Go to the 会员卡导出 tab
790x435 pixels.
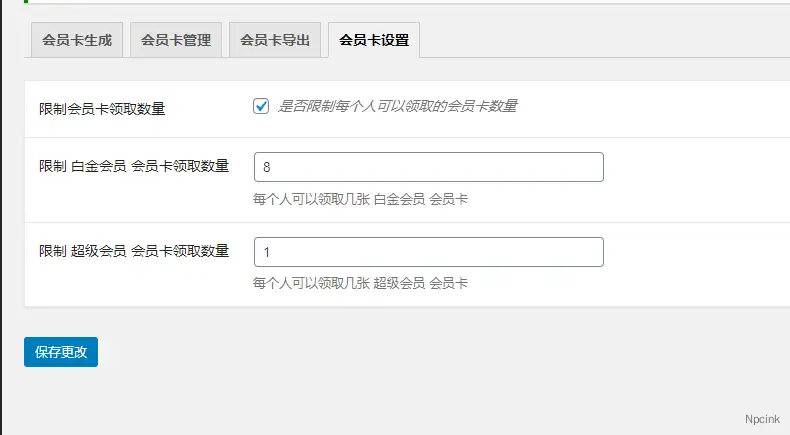click(x=274, y=41)
